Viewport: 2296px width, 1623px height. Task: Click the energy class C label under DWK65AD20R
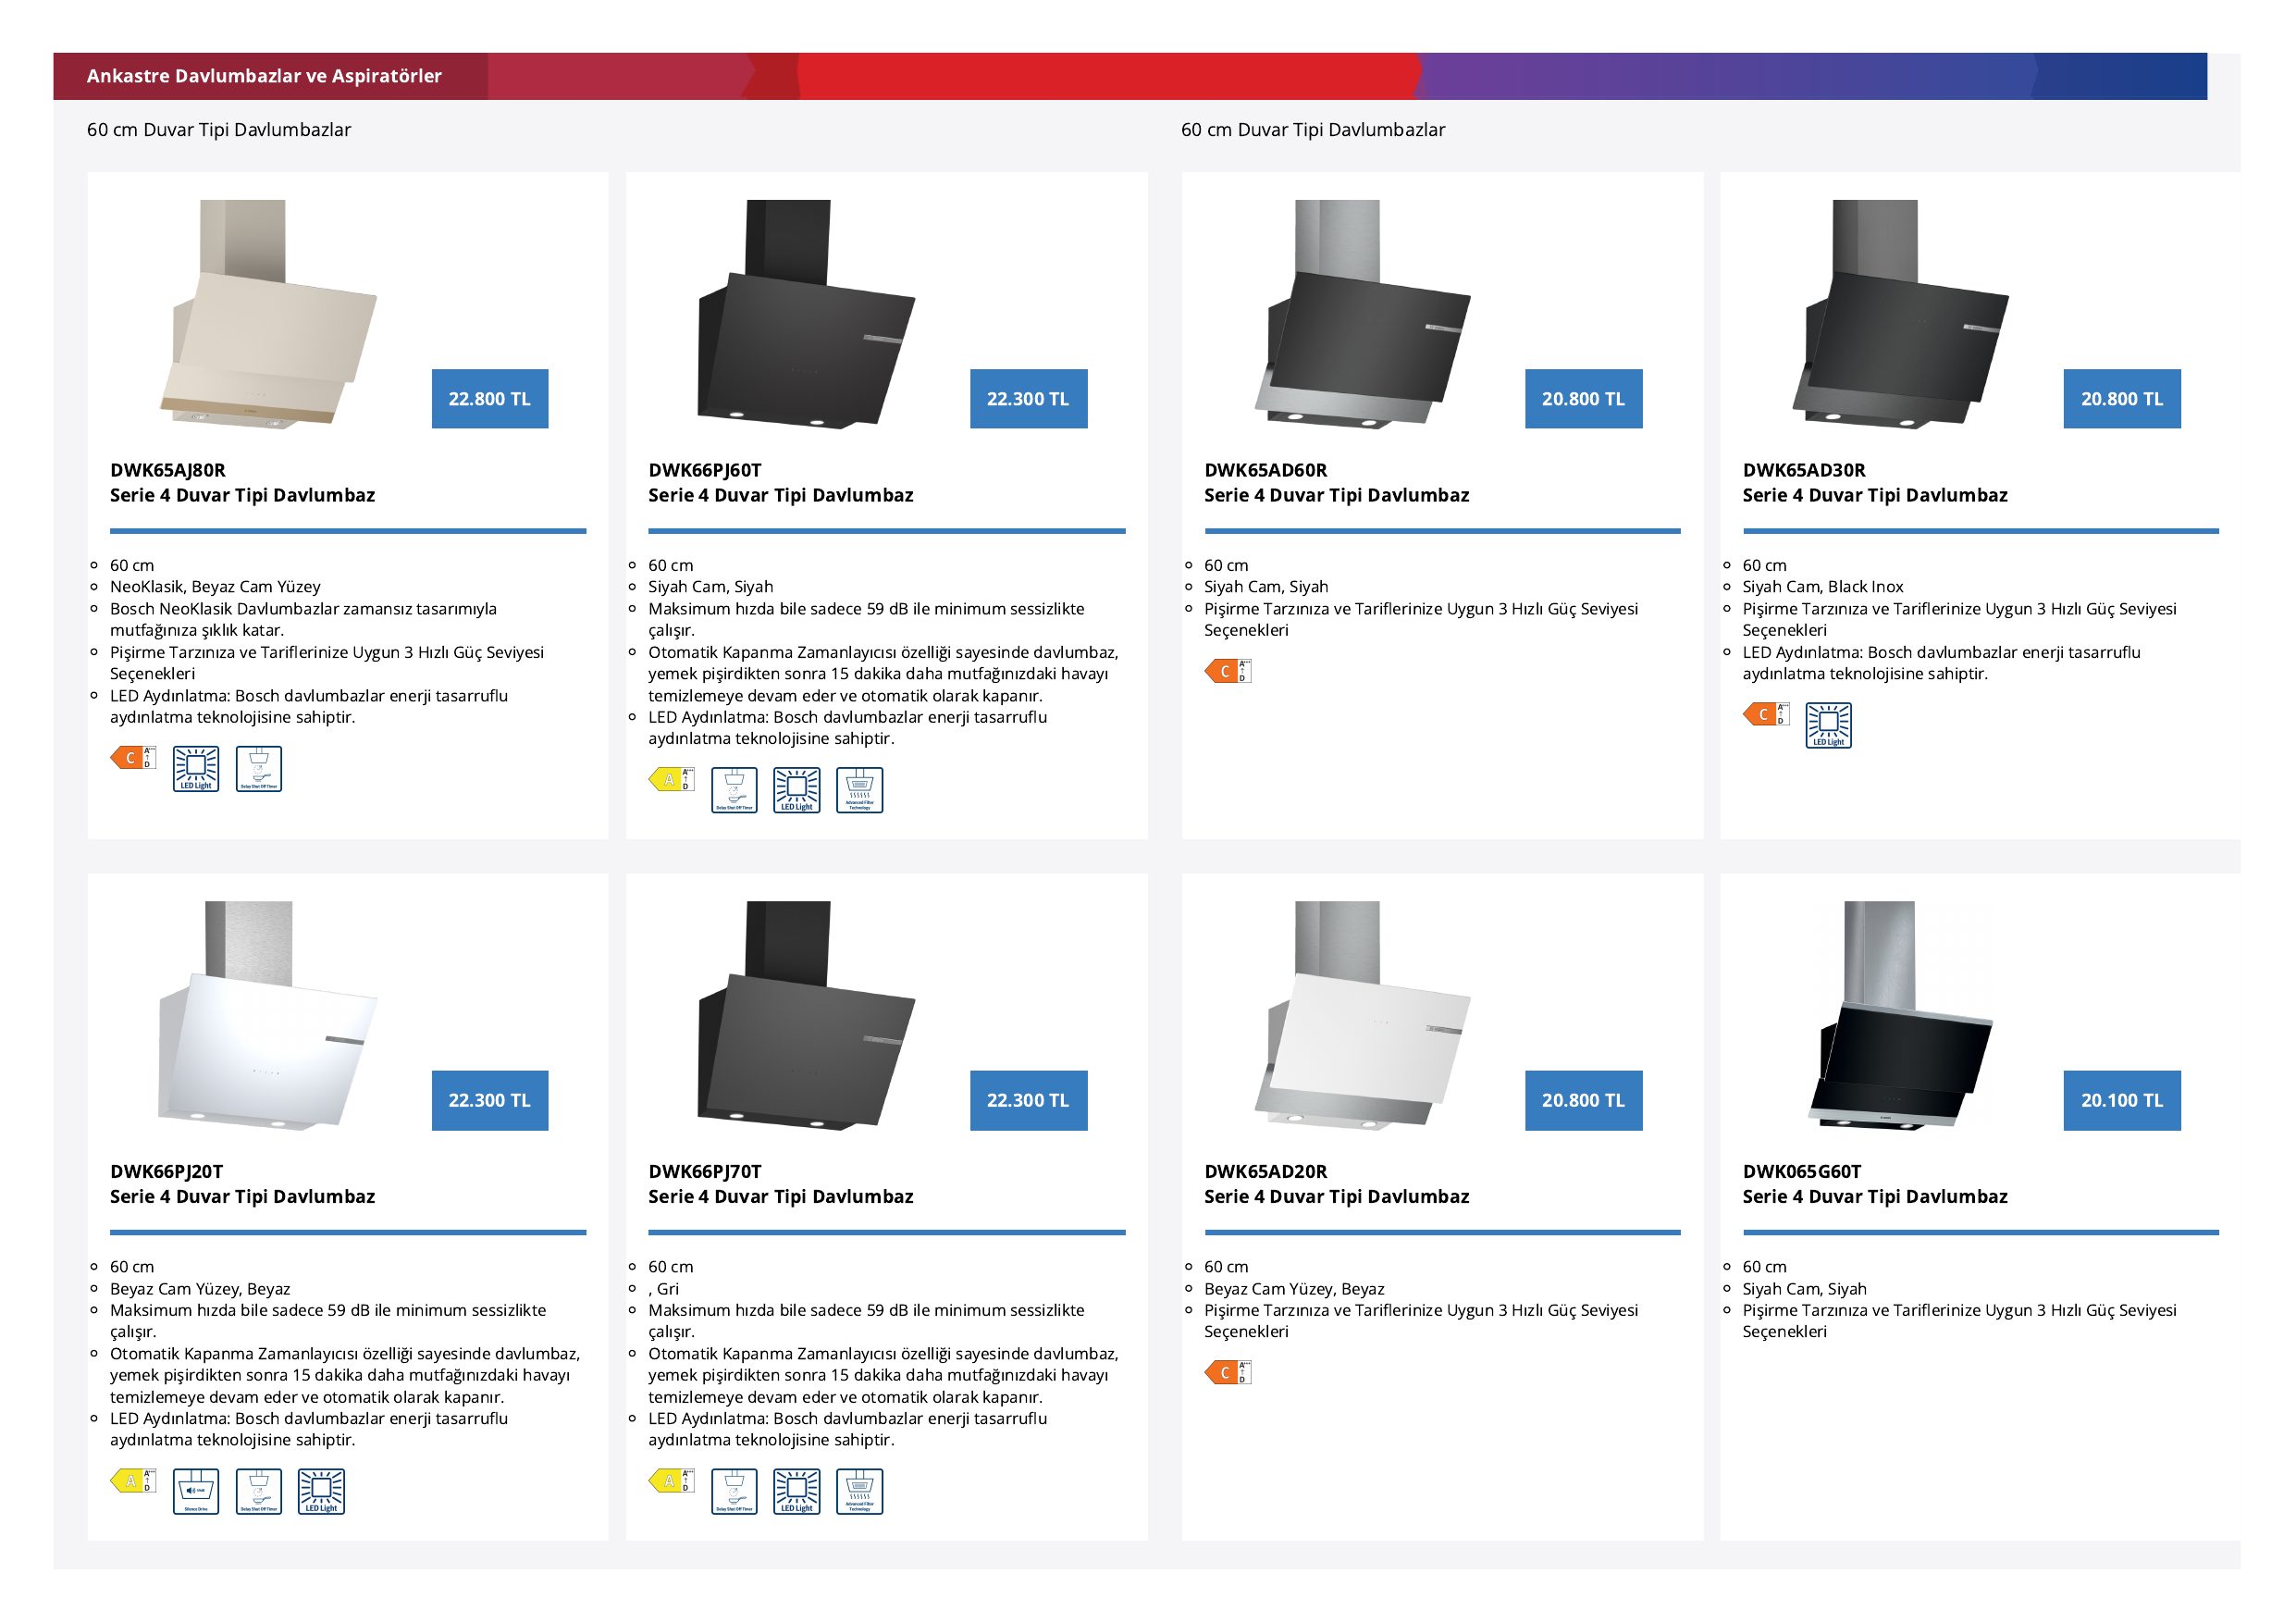tap(1228, 1373)
